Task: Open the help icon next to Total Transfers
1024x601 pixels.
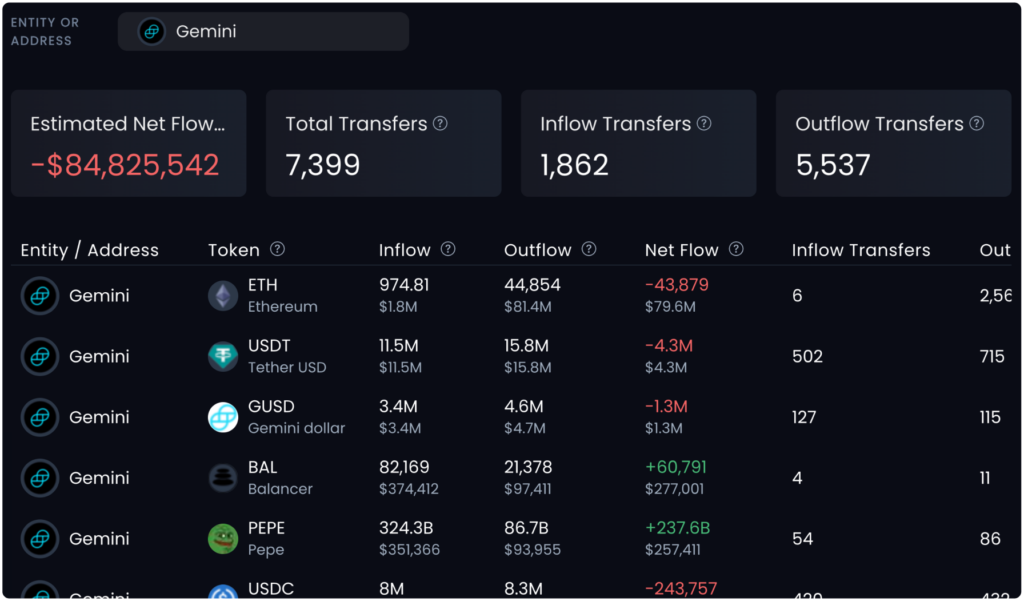Action: pos(441,123)
